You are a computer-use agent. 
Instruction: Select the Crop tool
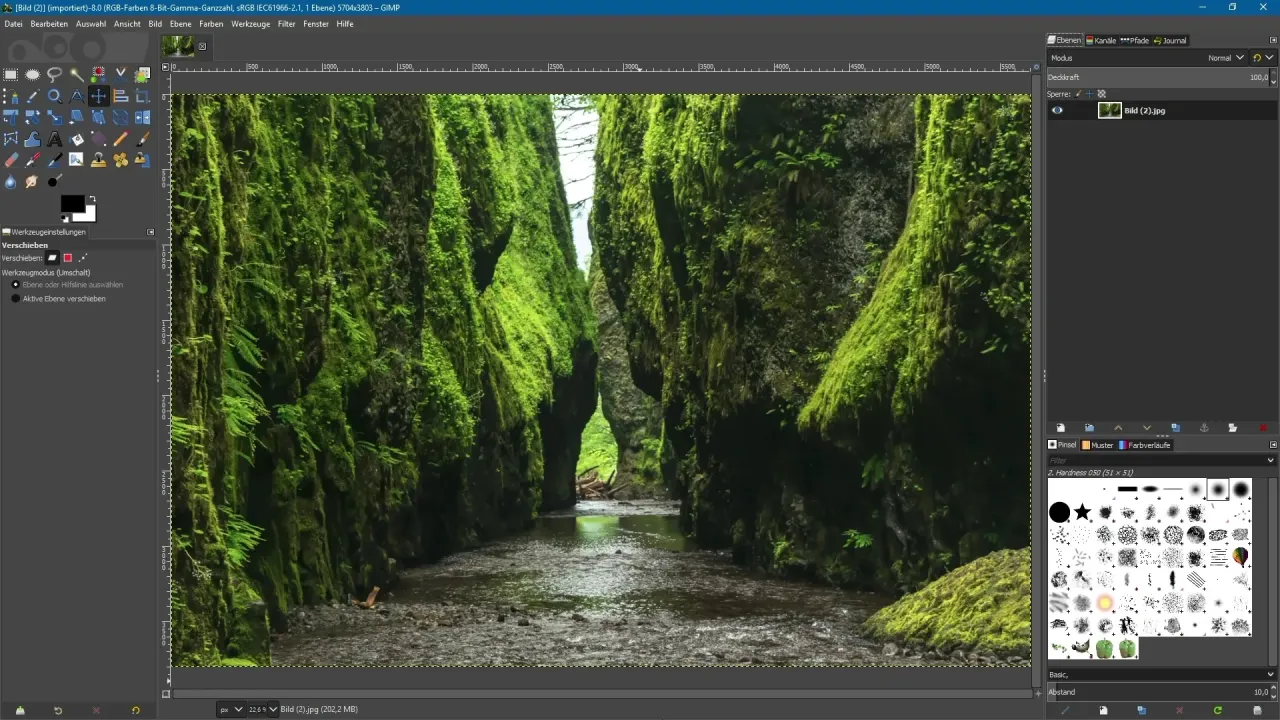point(141,96)
